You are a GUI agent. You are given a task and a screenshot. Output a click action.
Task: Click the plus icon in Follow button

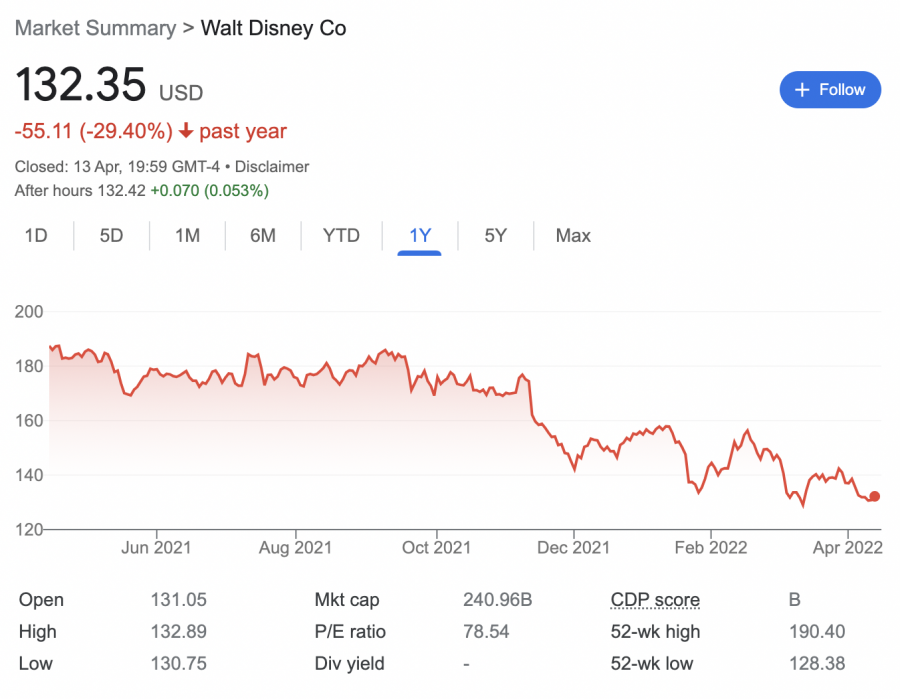(x=801, y=90)
